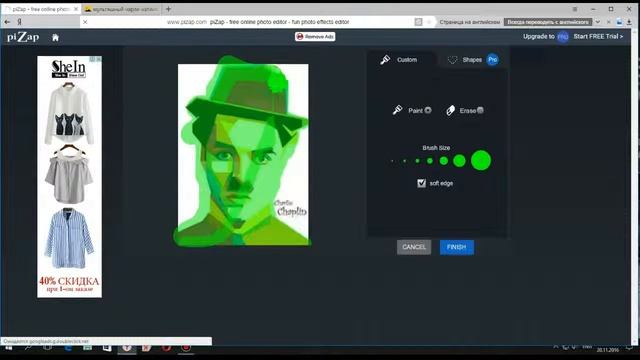Click the Custom brush icon
The width and height of the screenshot is (640, 360).
pos(385,60)
